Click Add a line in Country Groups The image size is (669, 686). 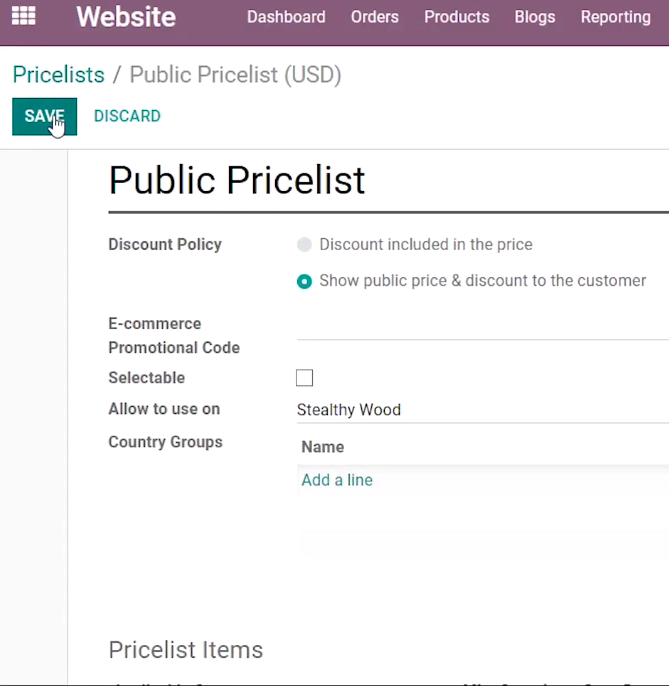point(337,480)
